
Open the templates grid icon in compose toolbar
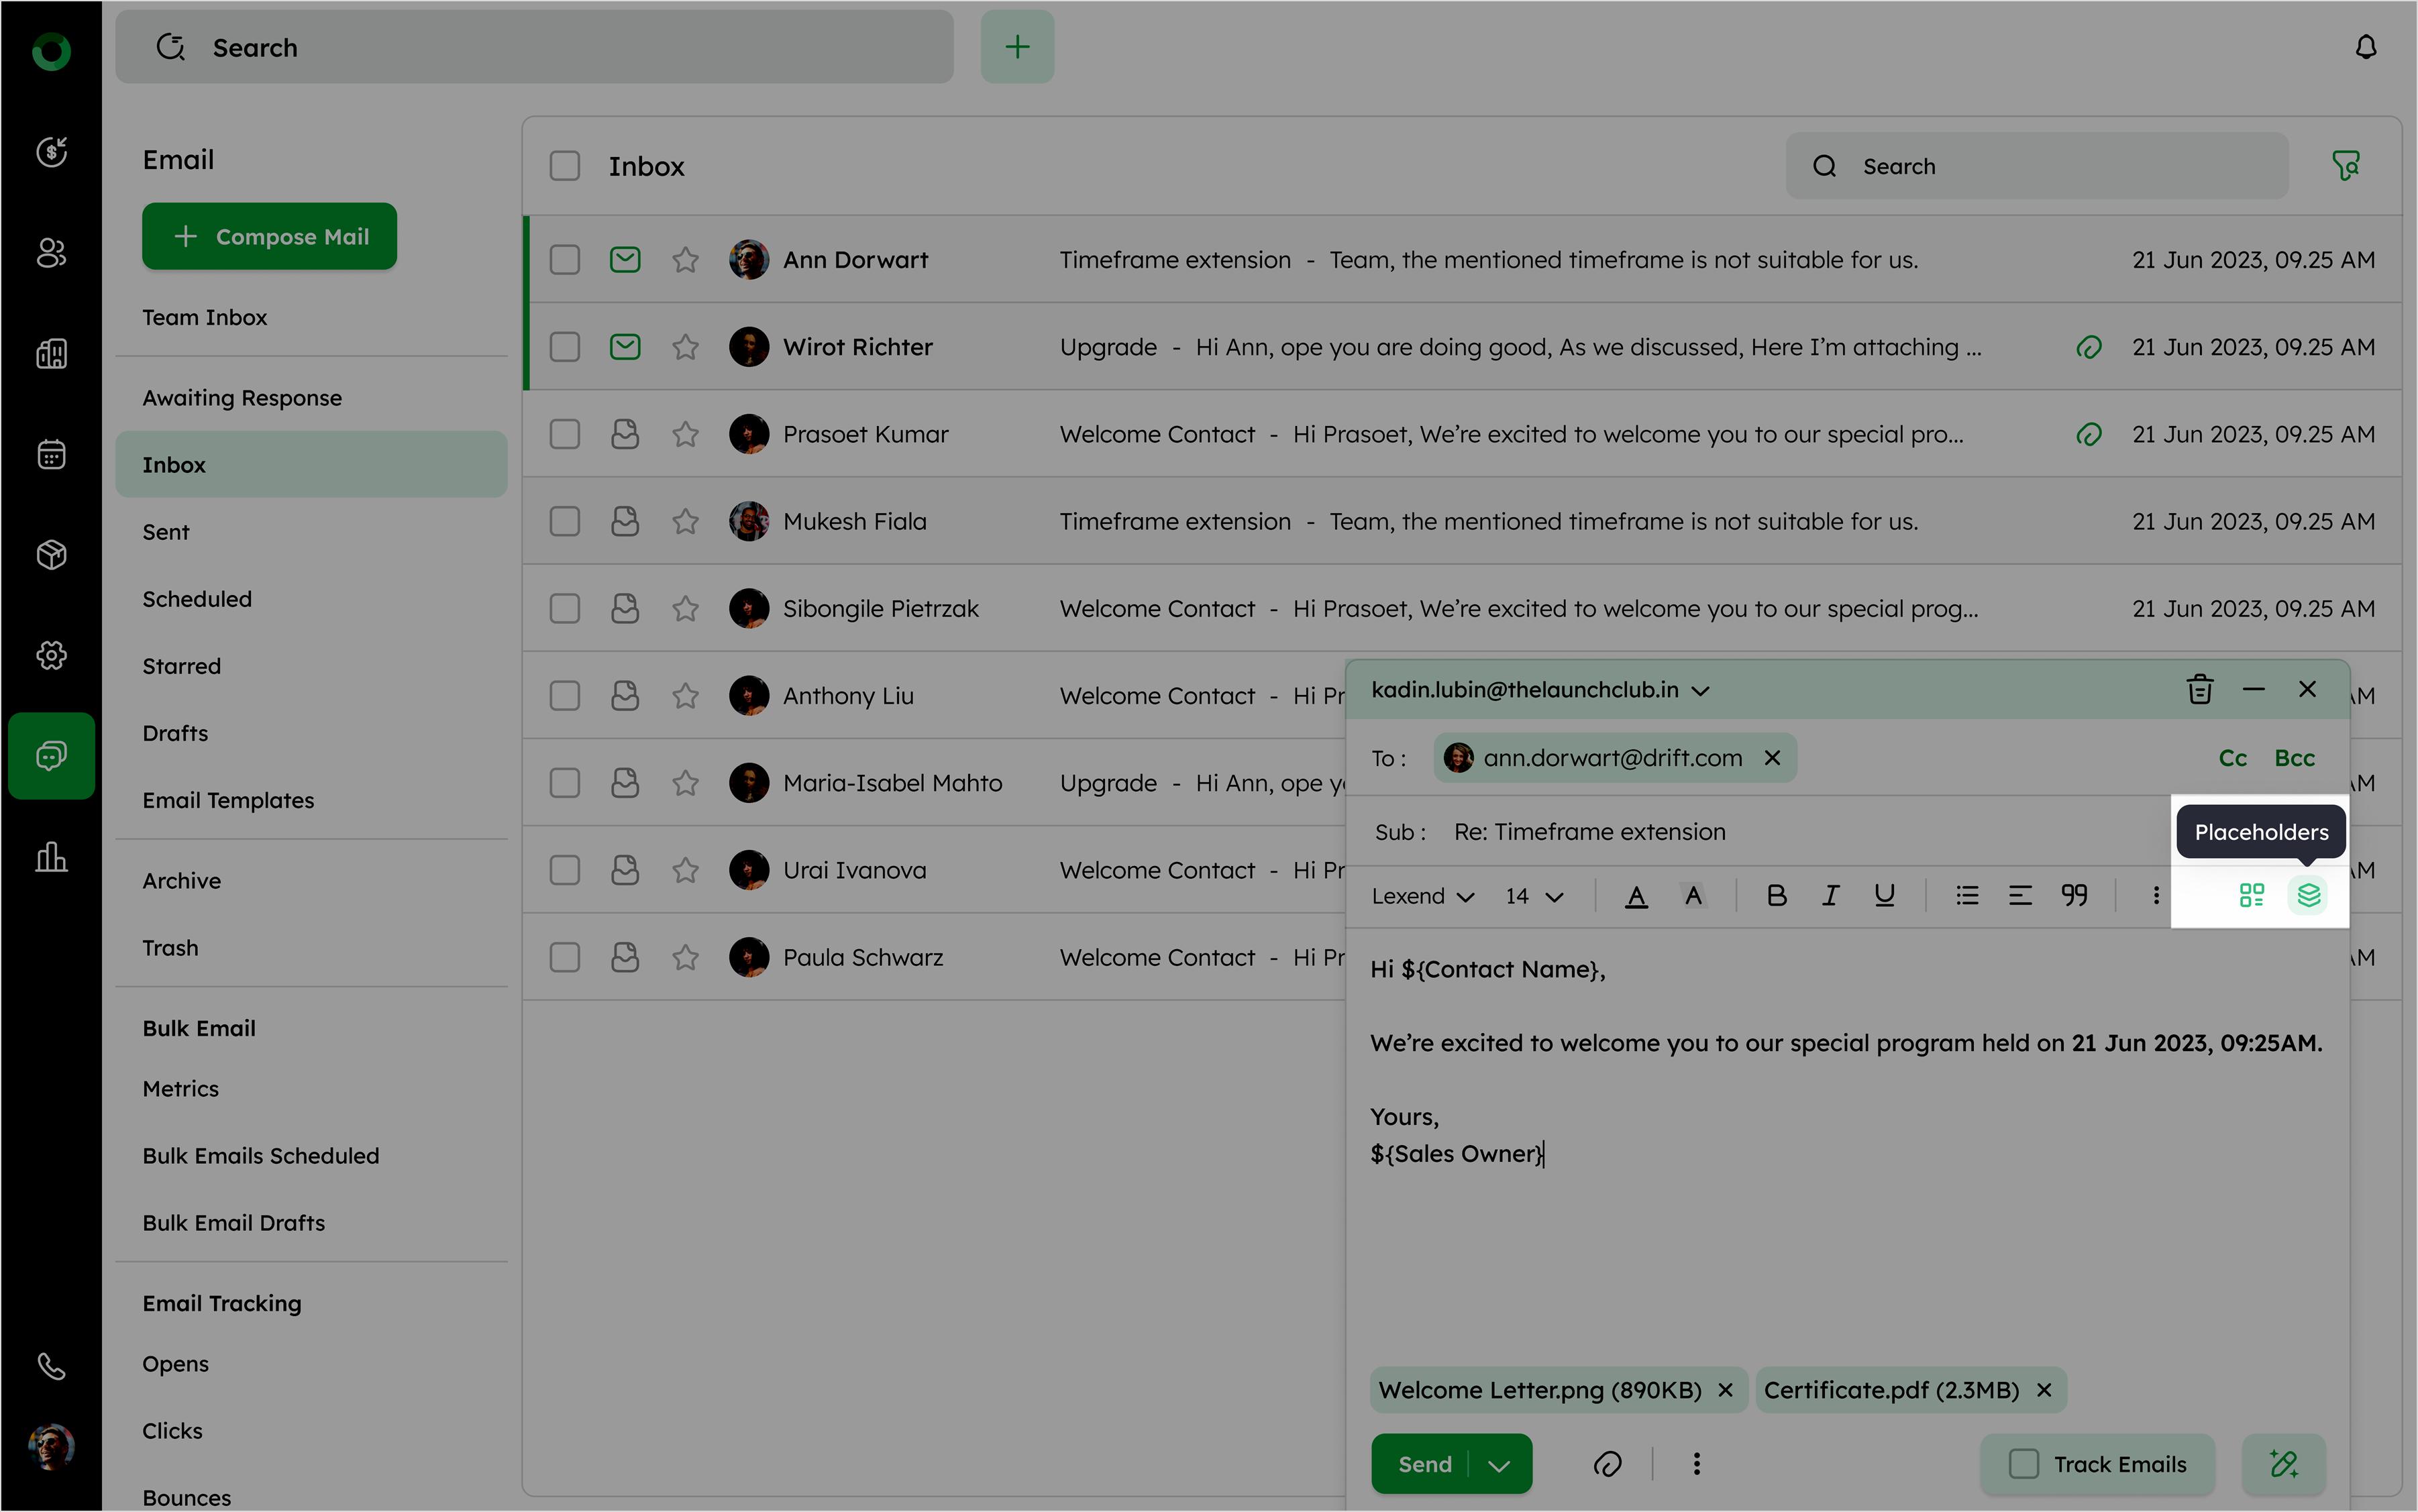tap(2251, 895)
